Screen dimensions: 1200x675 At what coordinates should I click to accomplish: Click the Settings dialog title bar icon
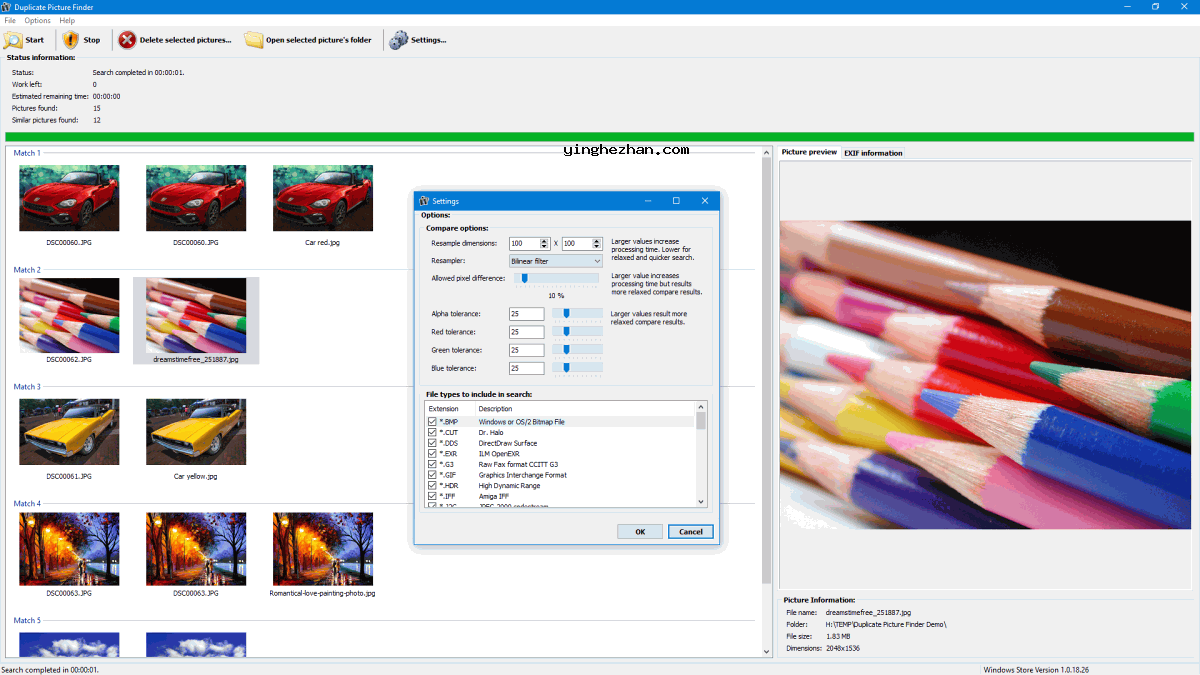click(423, 201)
